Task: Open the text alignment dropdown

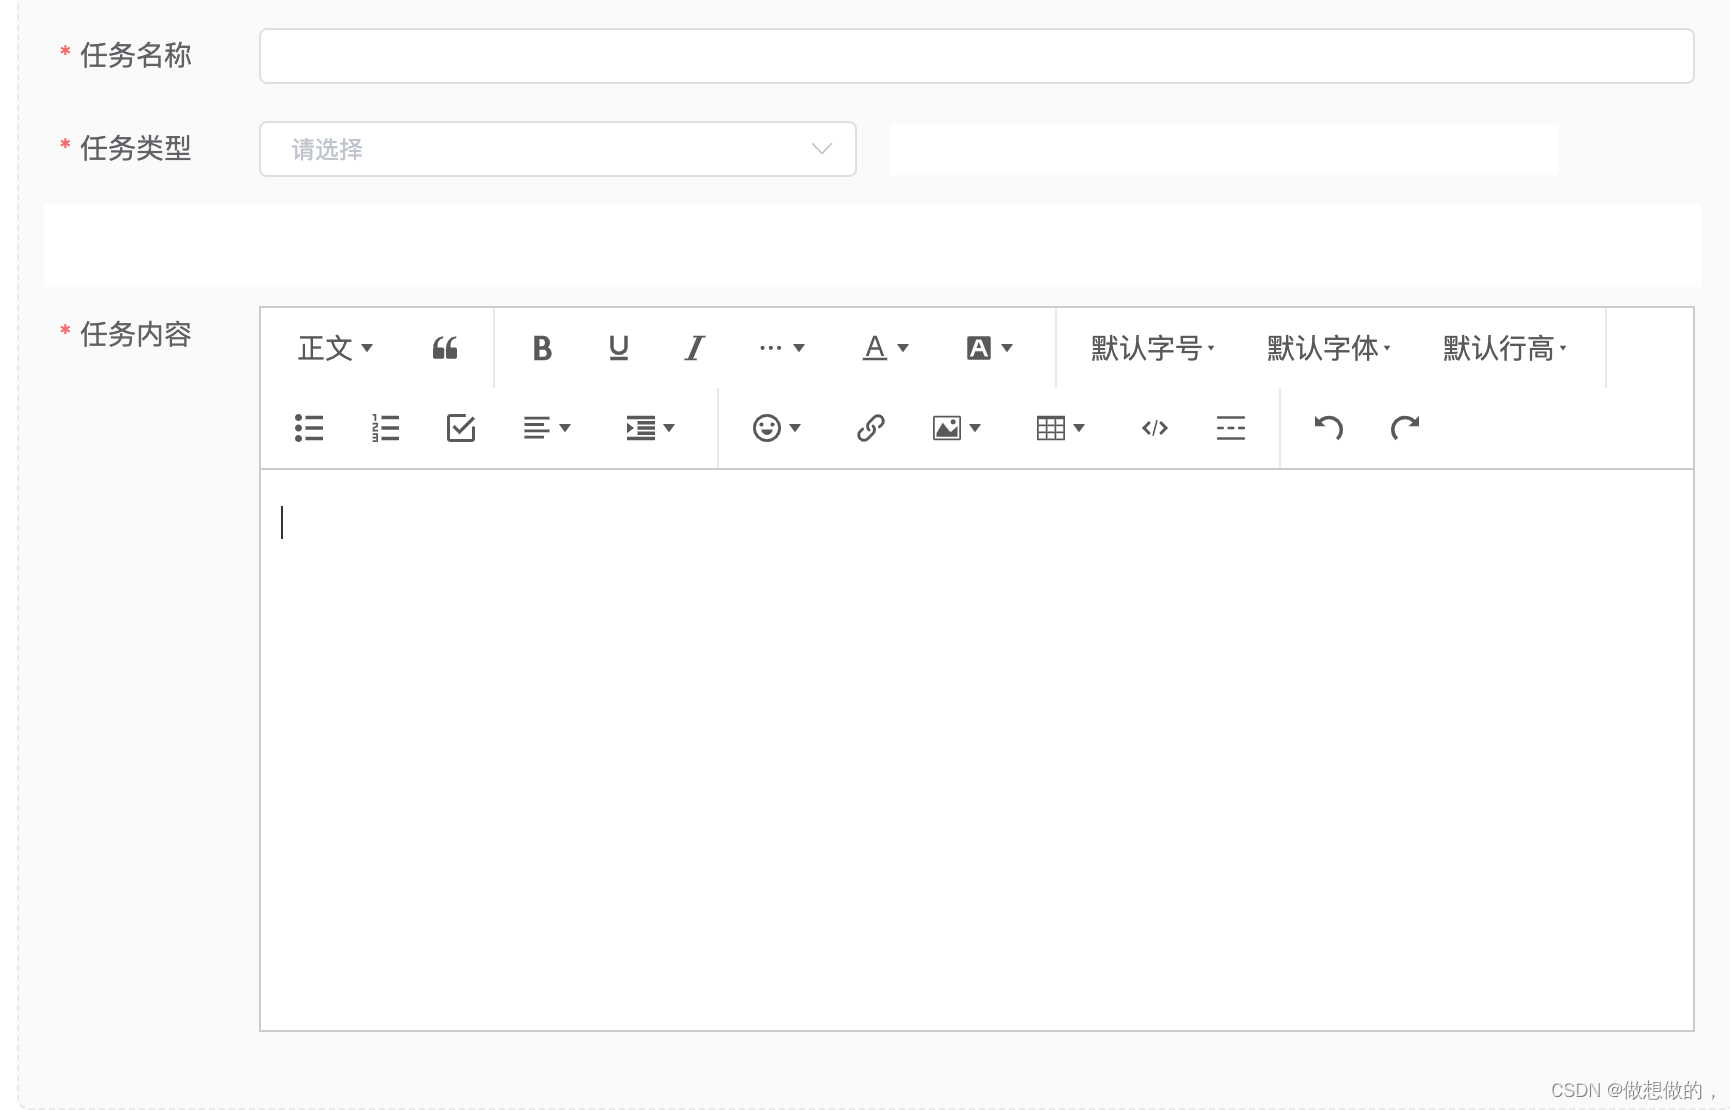Action: pyautogui.click(x=547, y=428)
